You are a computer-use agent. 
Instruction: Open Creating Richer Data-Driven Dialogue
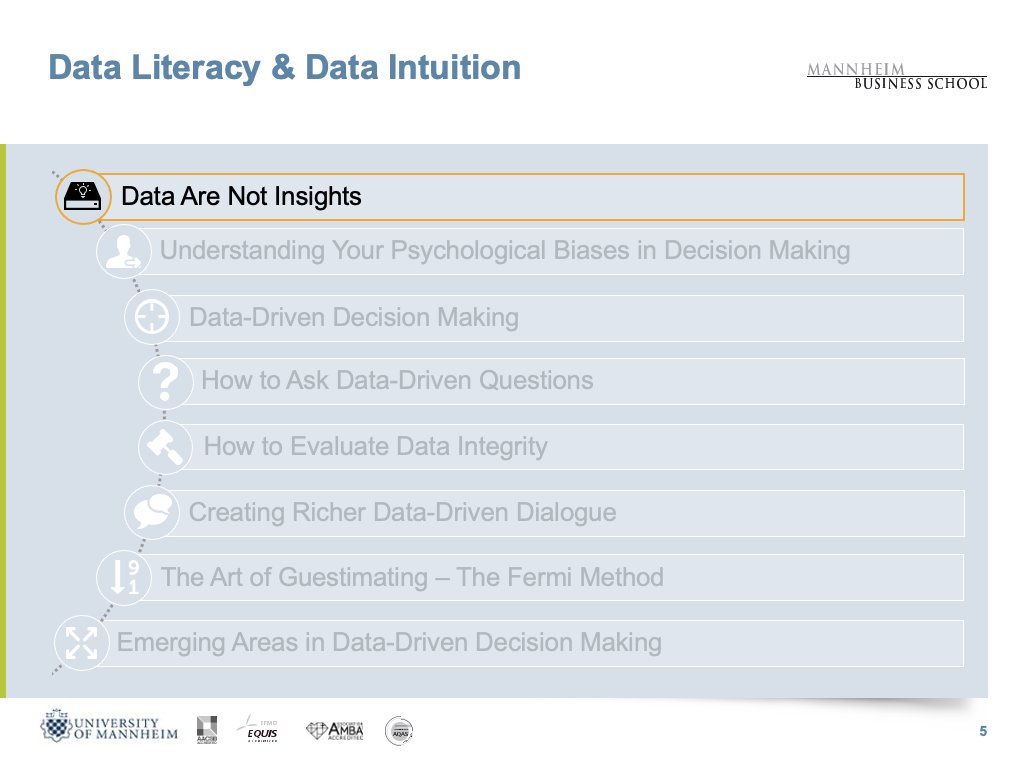click(402, 513)
